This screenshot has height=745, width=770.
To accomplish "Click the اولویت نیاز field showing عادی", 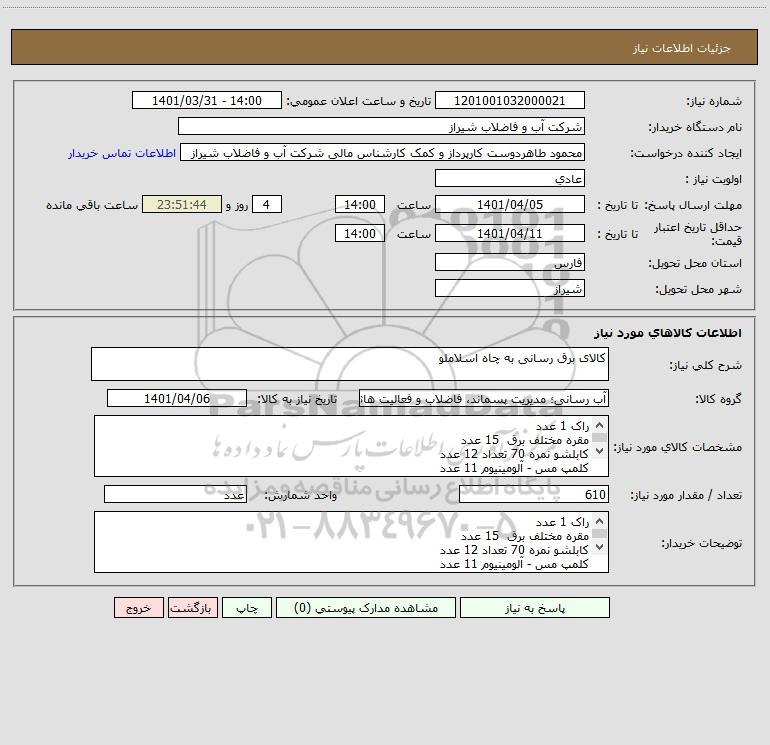I will [510, 178].
